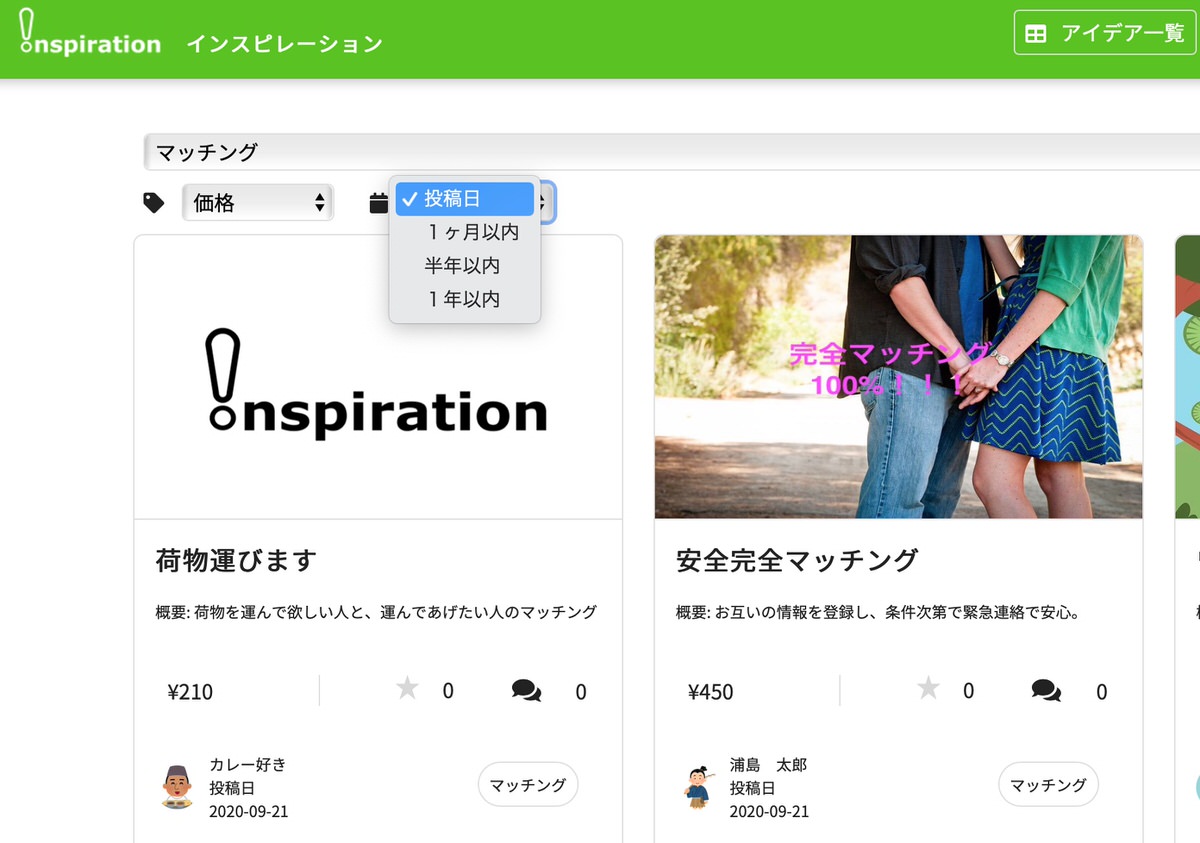Click the ¥210 price
Screen dimensions: 1200x843
pyautogui.click(x=190, y=692)
